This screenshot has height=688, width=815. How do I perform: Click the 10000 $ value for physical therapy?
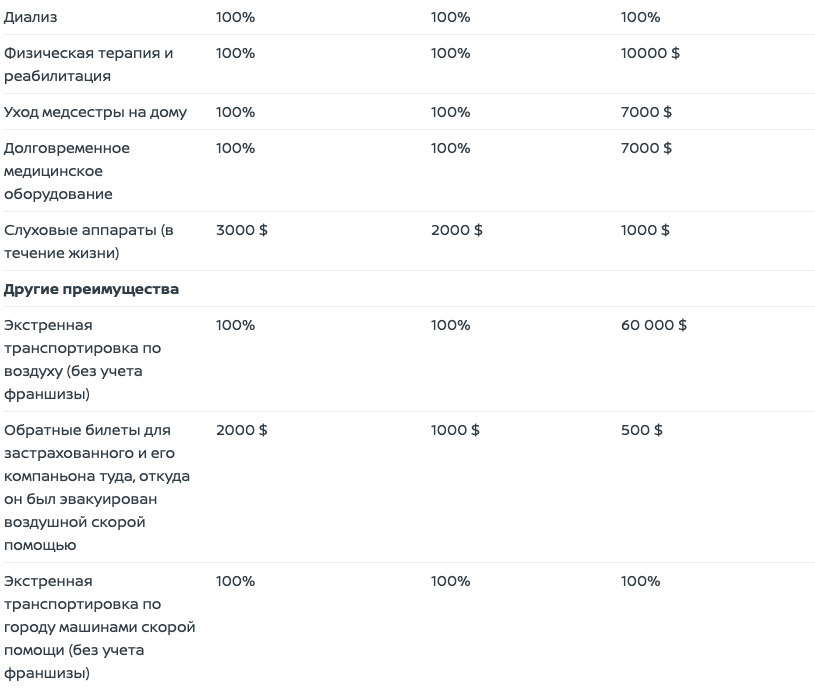pos(650,53)
